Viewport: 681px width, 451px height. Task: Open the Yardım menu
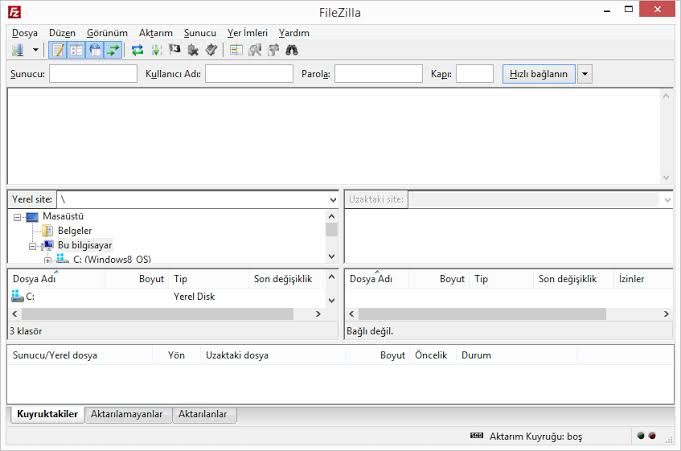294,33
